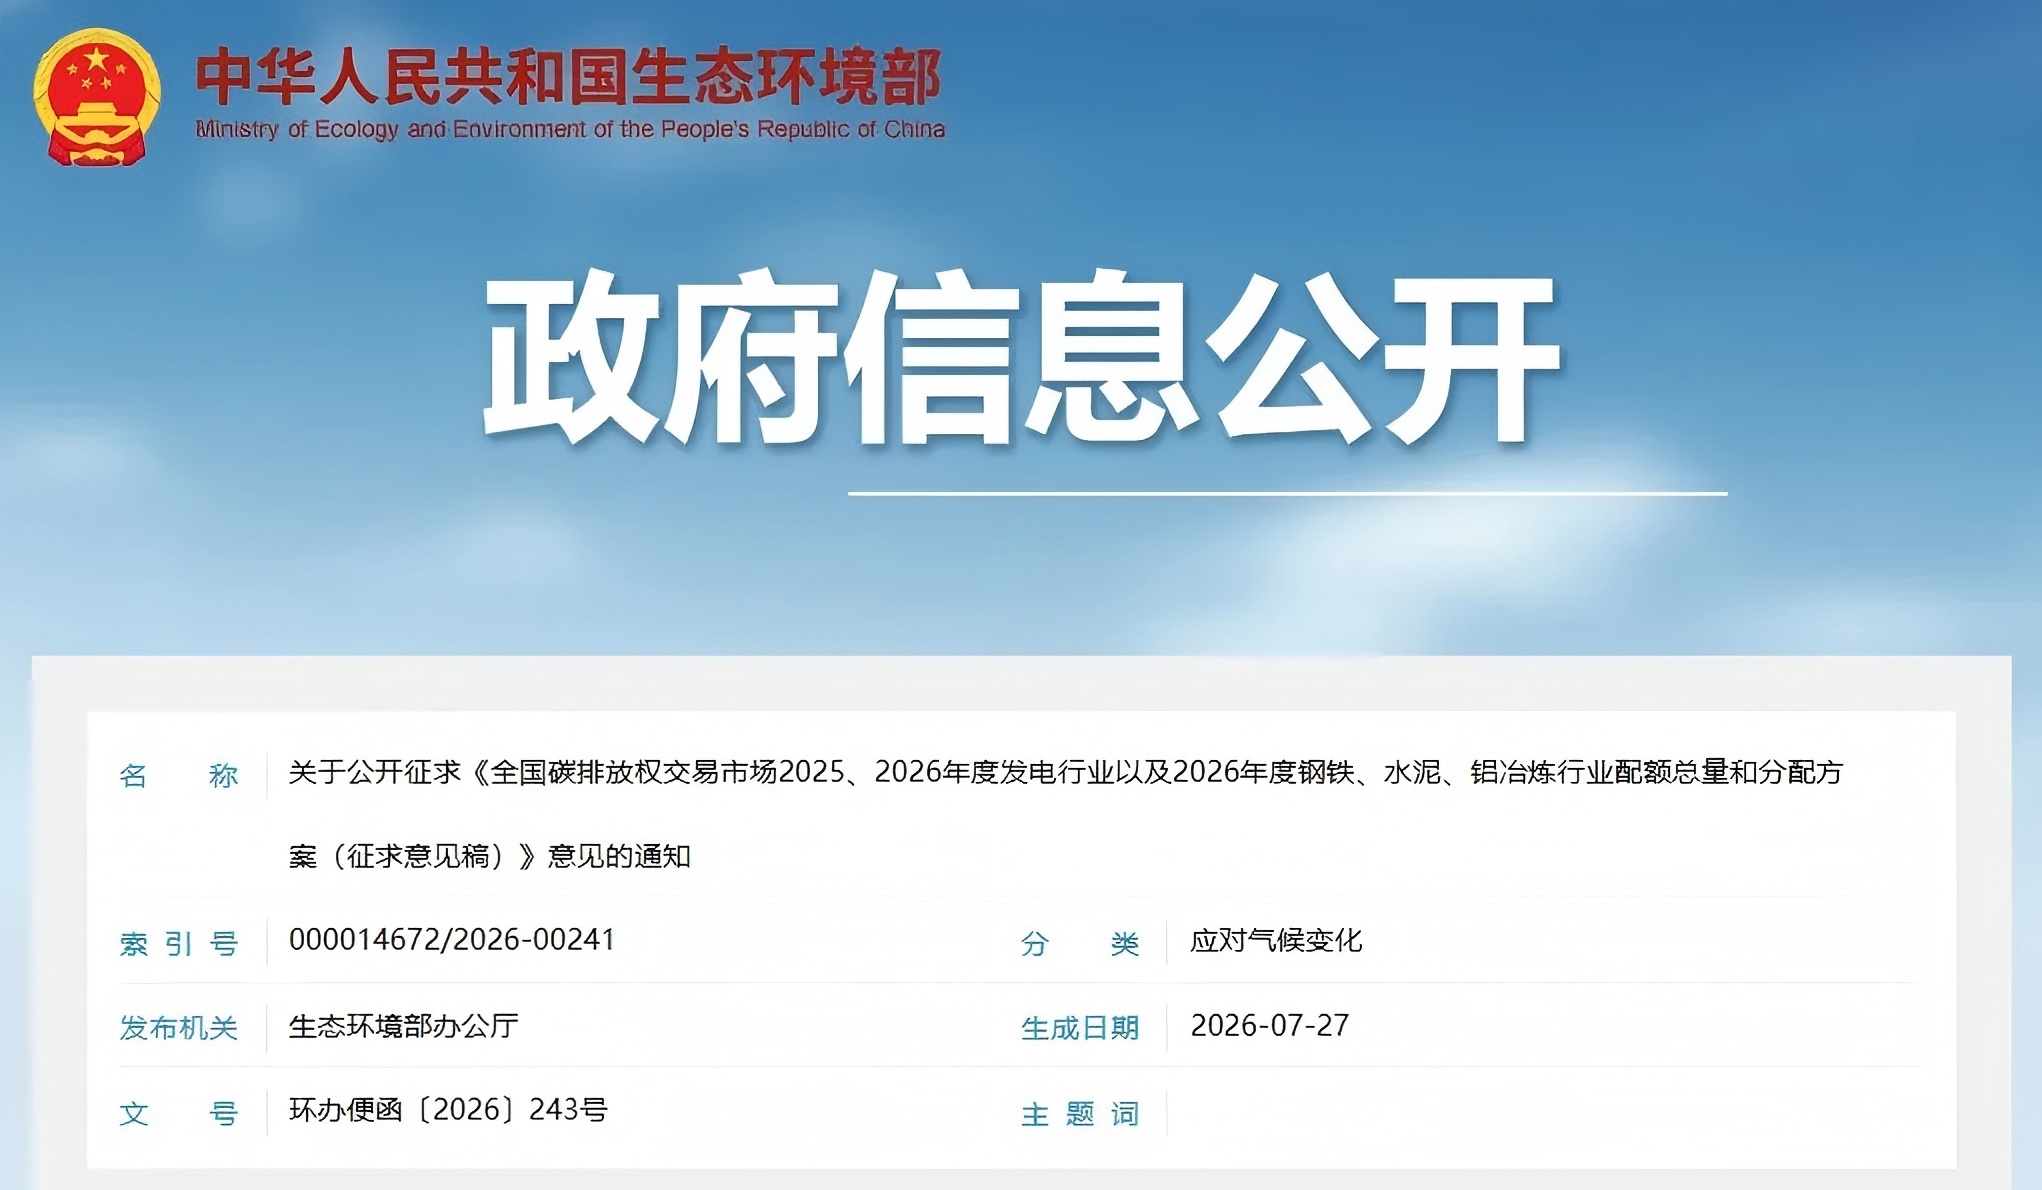Click the 发布机关 field label
Image resolution: width=2042 pixels, height=1190 pixels.
pos(179,1028)
